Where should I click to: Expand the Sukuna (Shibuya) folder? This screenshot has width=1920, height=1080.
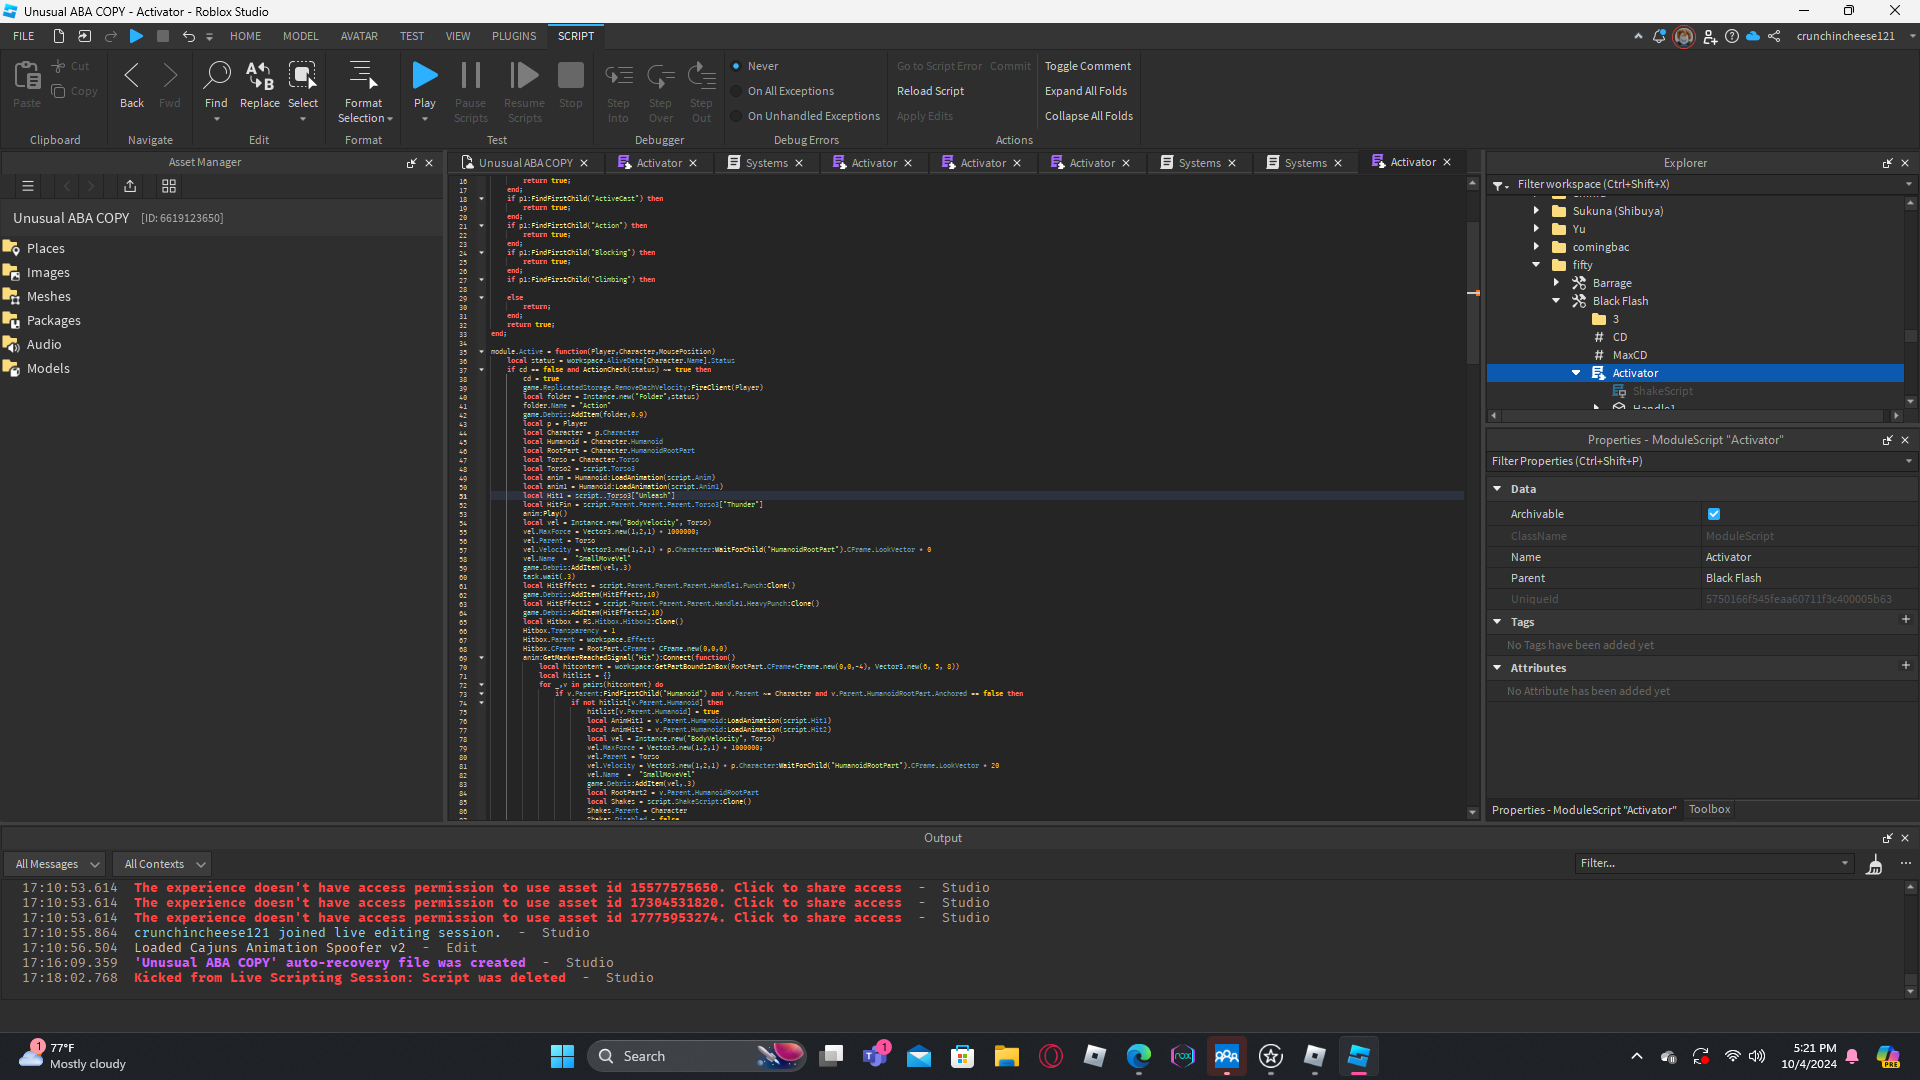click(1537, 211)
